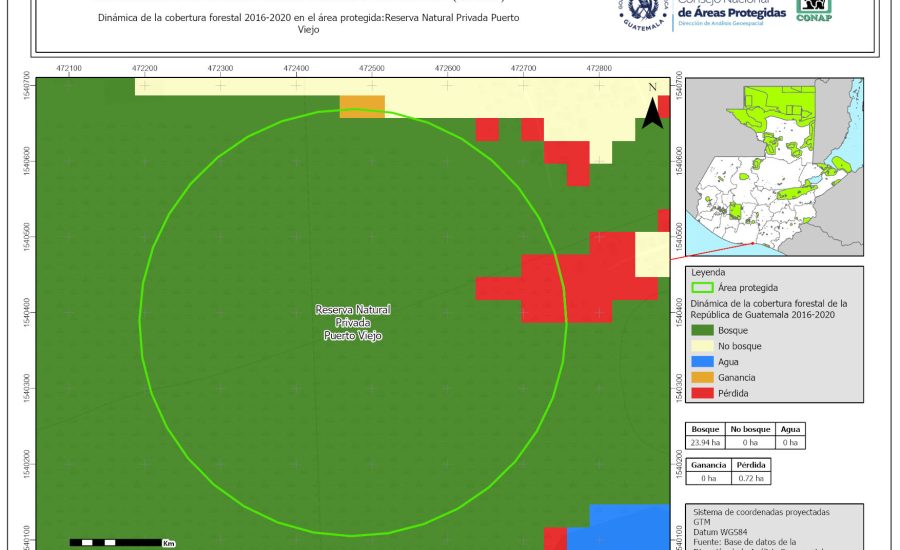Click the orange Ganancia patch on the map

362,106
